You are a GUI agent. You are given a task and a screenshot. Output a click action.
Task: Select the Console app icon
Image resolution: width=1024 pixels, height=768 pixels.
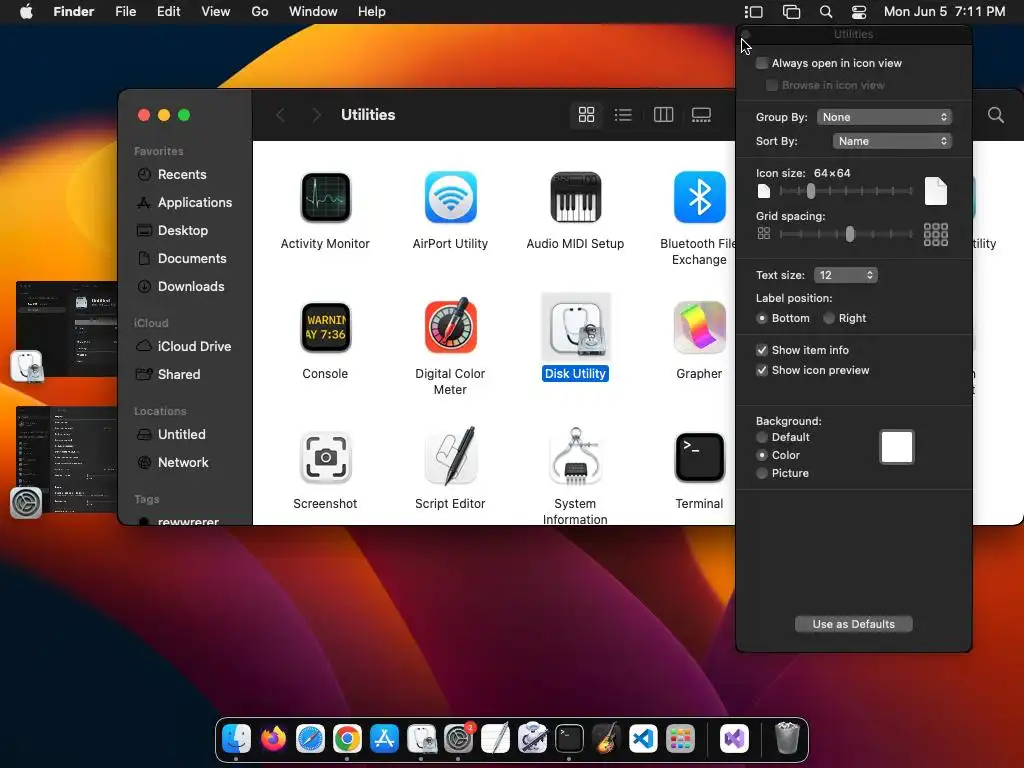point(325,327)
